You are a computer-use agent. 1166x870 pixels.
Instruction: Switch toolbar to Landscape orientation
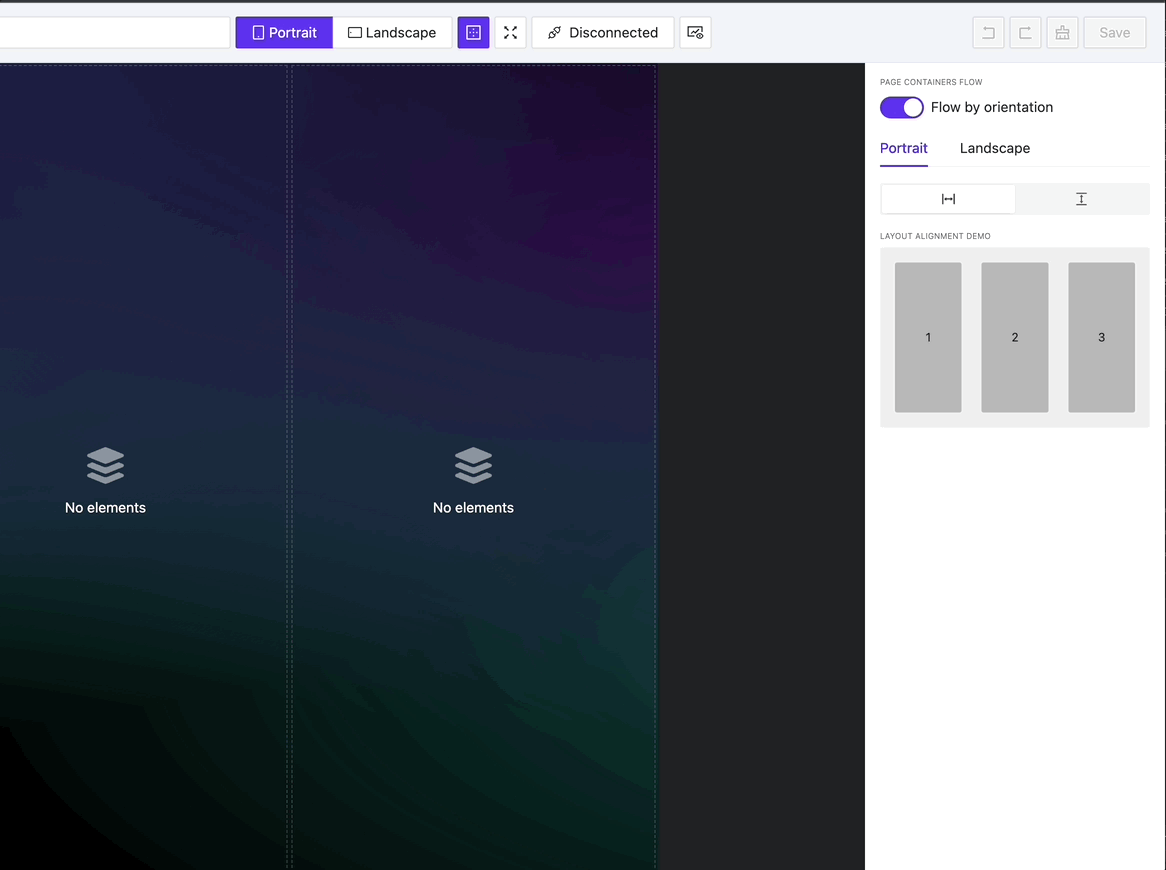pyautogui.click(x=392, y=33)
